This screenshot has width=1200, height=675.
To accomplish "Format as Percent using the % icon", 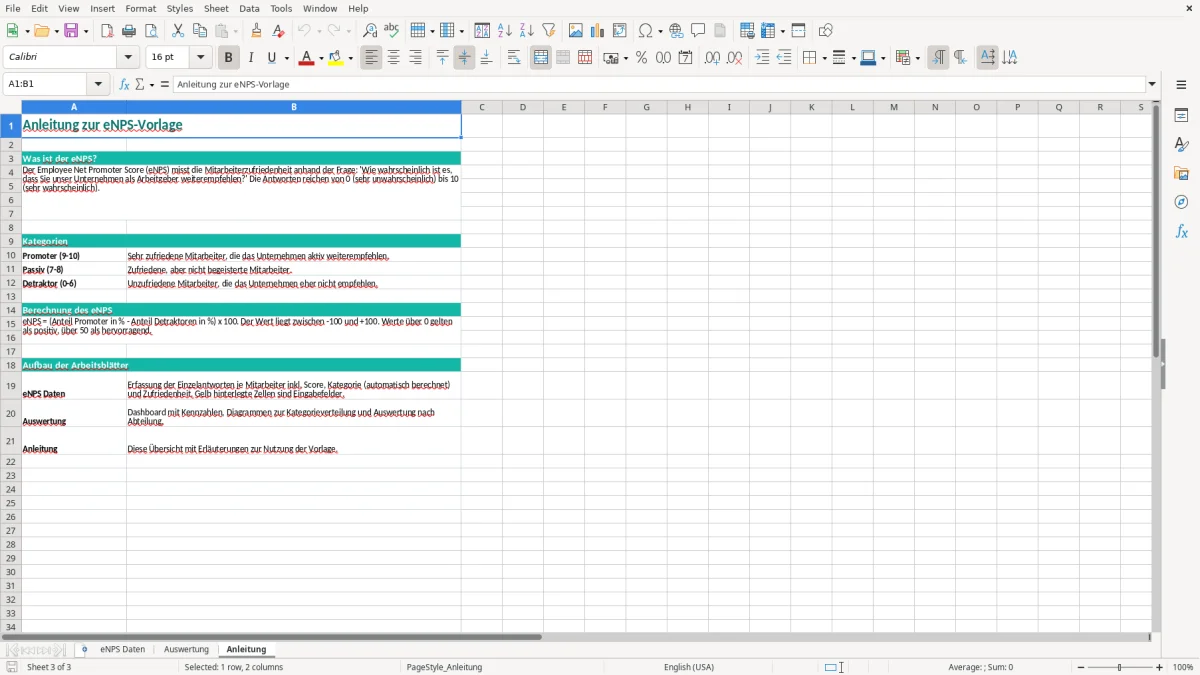I will tap(641, 58).
